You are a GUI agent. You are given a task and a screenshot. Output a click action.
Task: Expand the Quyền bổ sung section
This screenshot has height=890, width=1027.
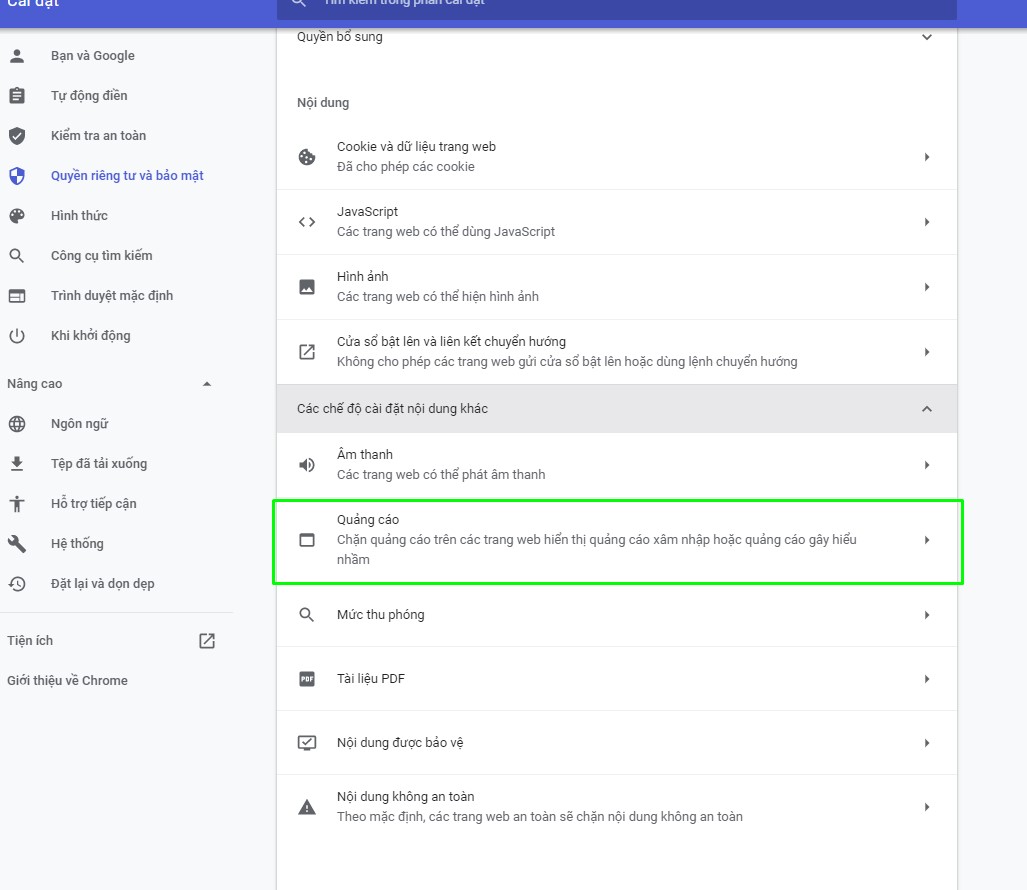(927, 37)
